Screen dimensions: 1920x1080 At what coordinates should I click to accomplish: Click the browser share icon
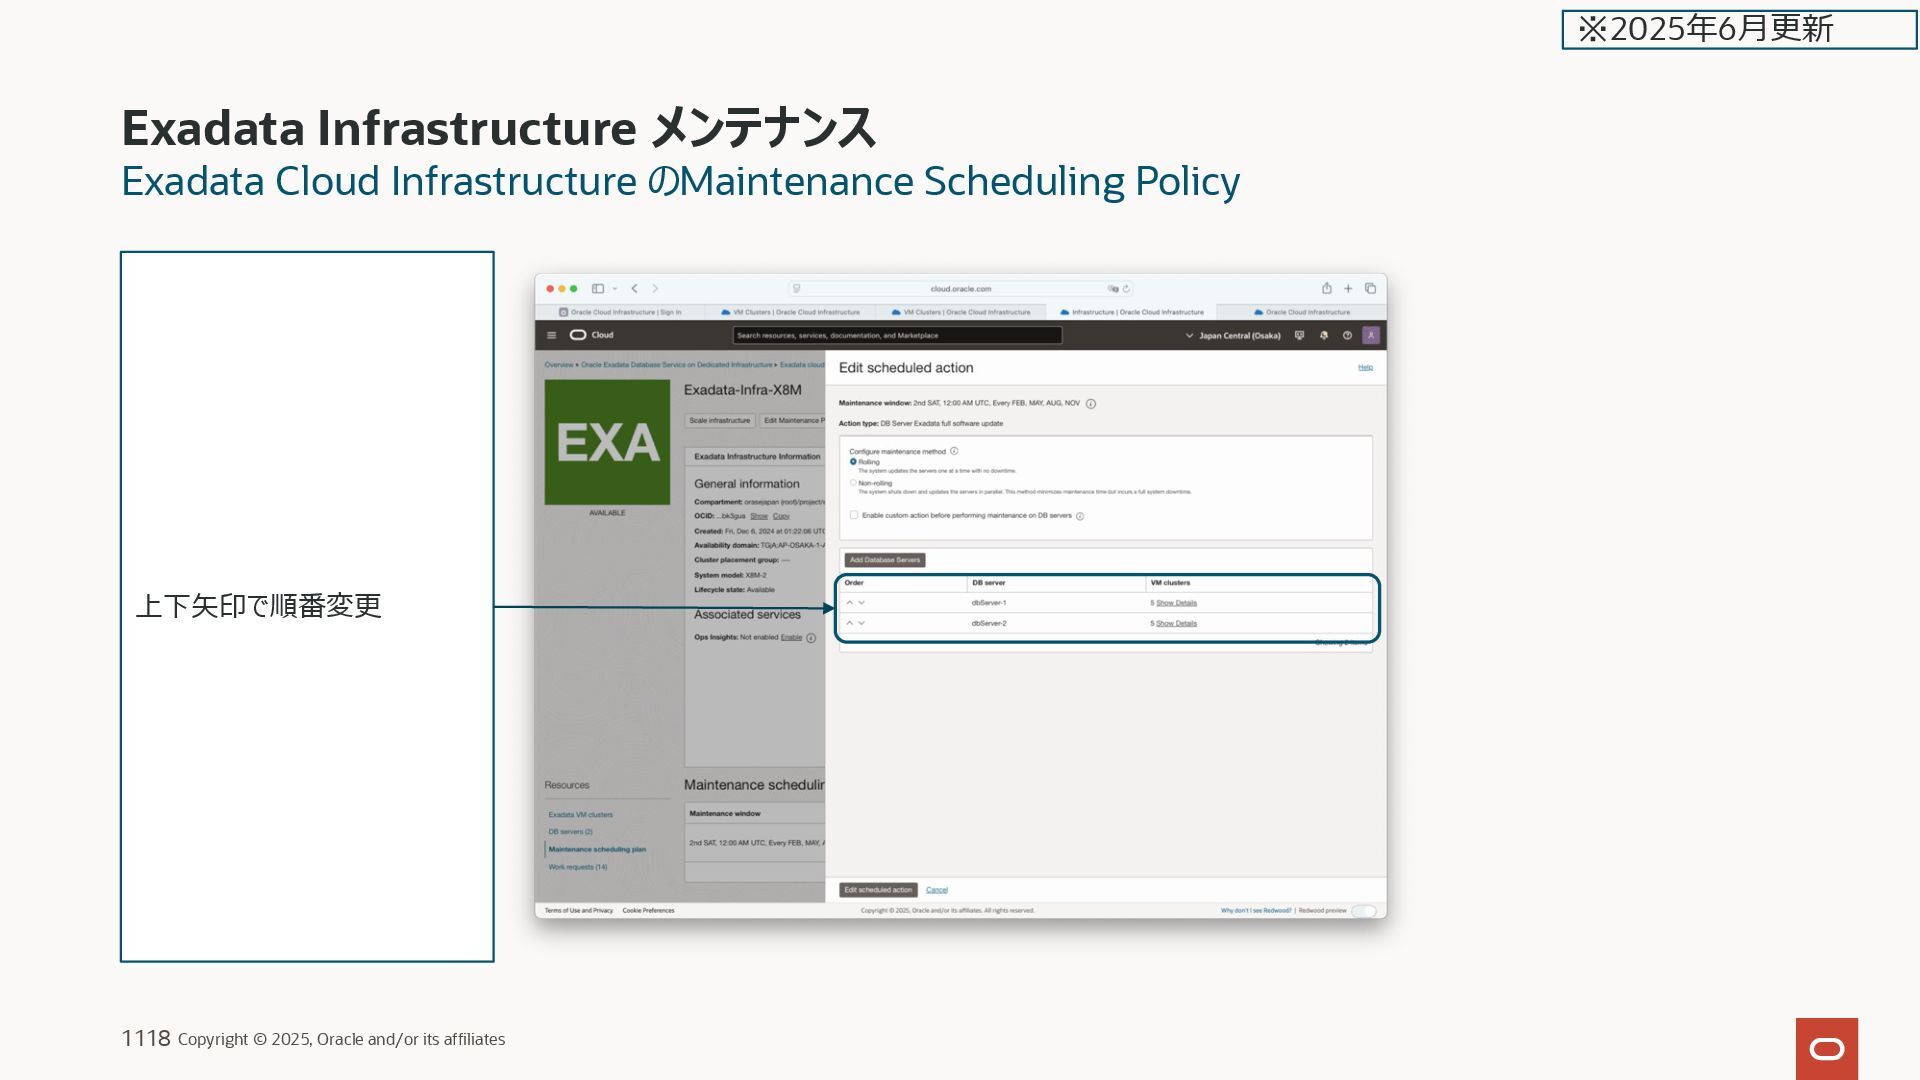click(x=1327, y=288)
